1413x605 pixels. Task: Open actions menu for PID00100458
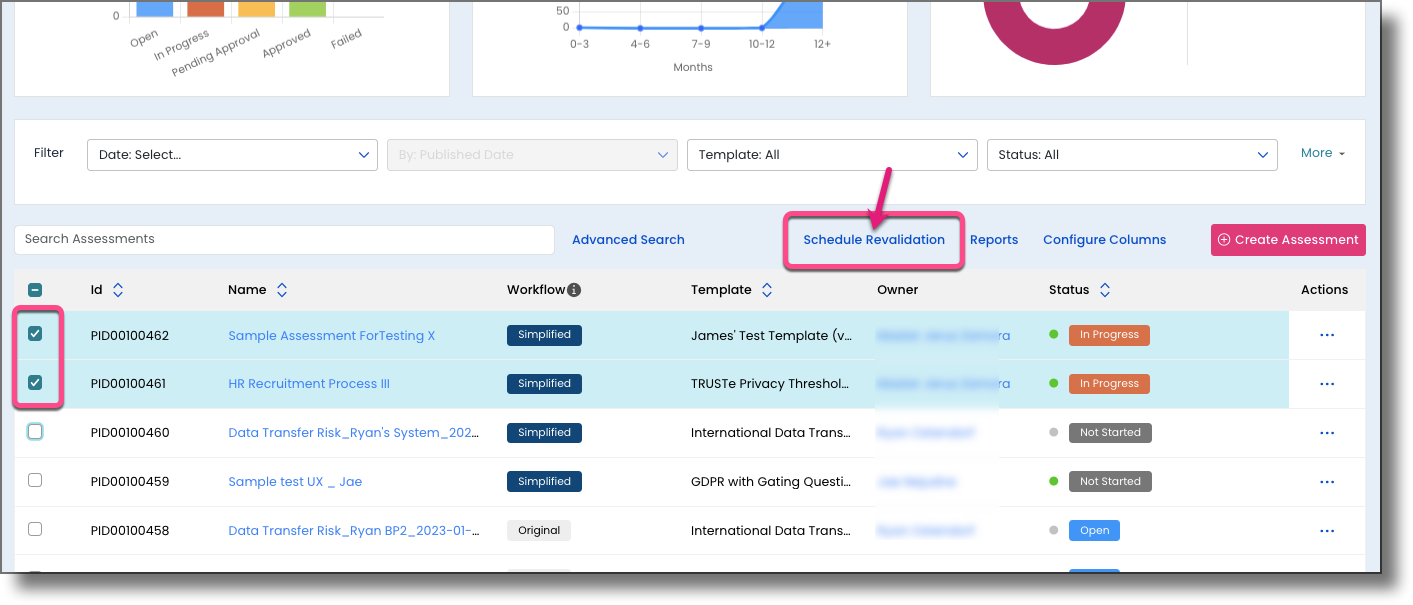[x=1327, y=530]
